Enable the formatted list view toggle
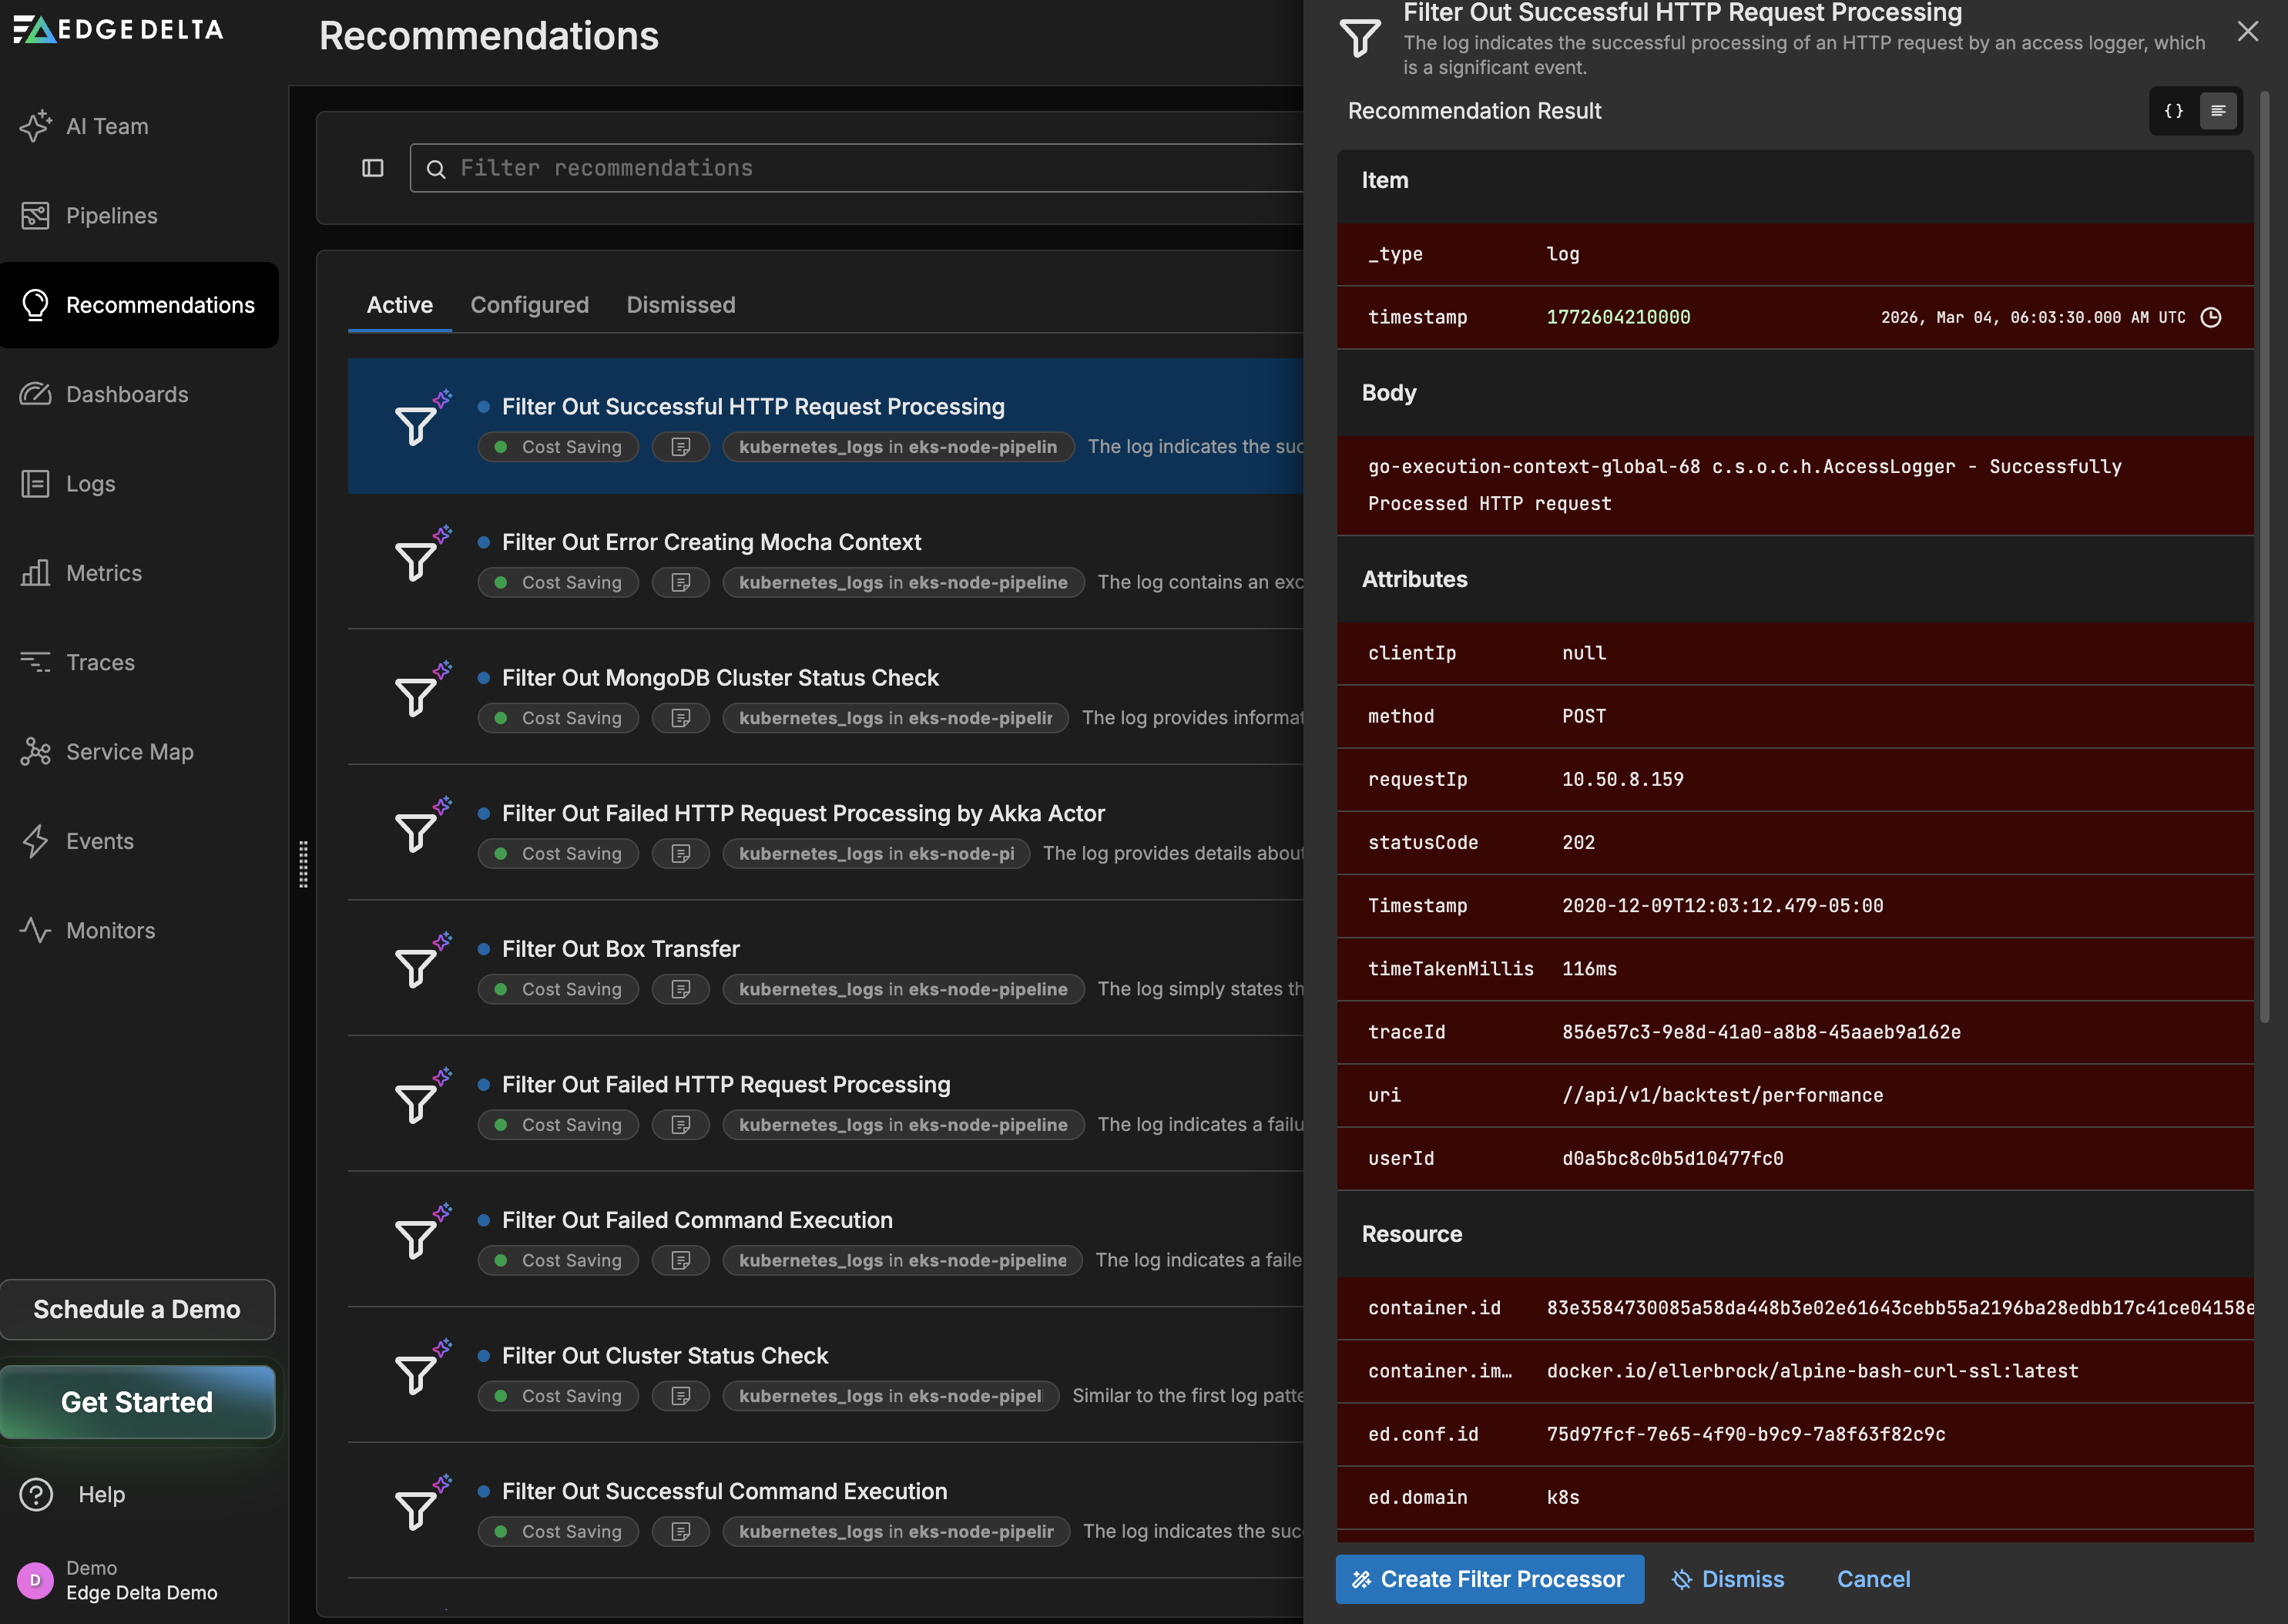This screenshot has height=1624, width=2288. coord(2218,111)
